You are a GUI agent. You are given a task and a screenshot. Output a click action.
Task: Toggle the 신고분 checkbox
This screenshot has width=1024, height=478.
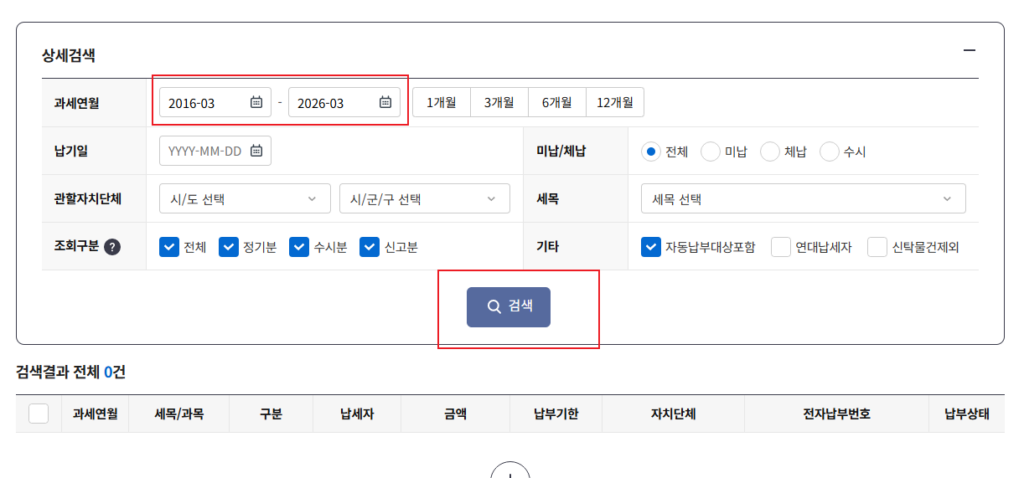370,247
